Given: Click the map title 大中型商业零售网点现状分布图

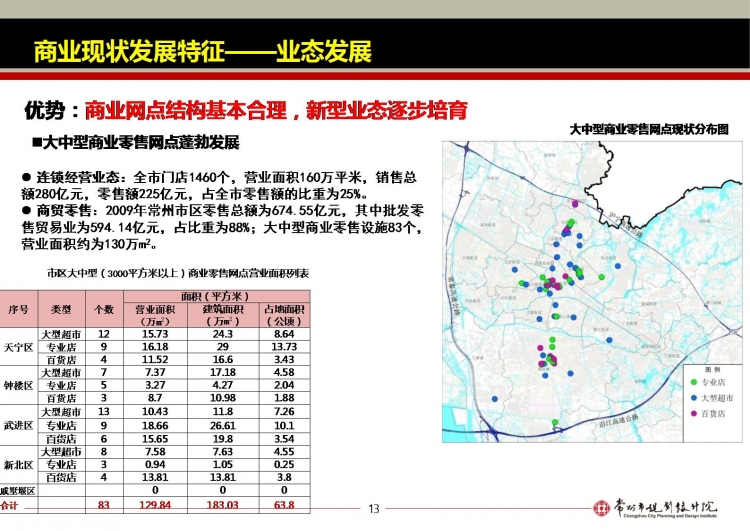Looking at the screenshot, I should [x=650, y=129].
